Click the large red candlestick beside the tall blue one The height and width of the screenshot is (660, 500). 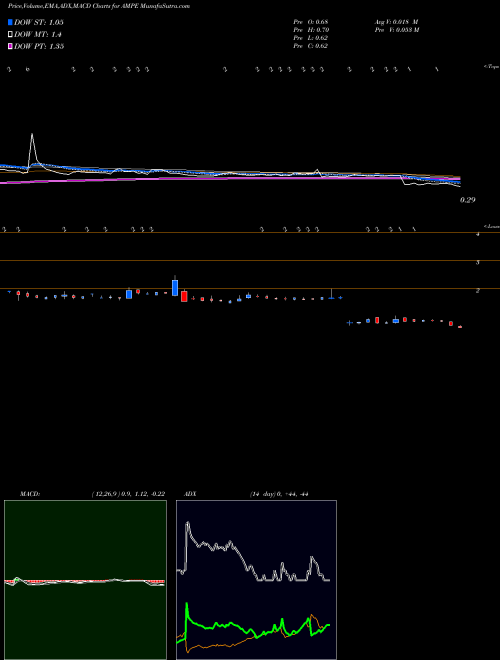(x=184, y=296)
